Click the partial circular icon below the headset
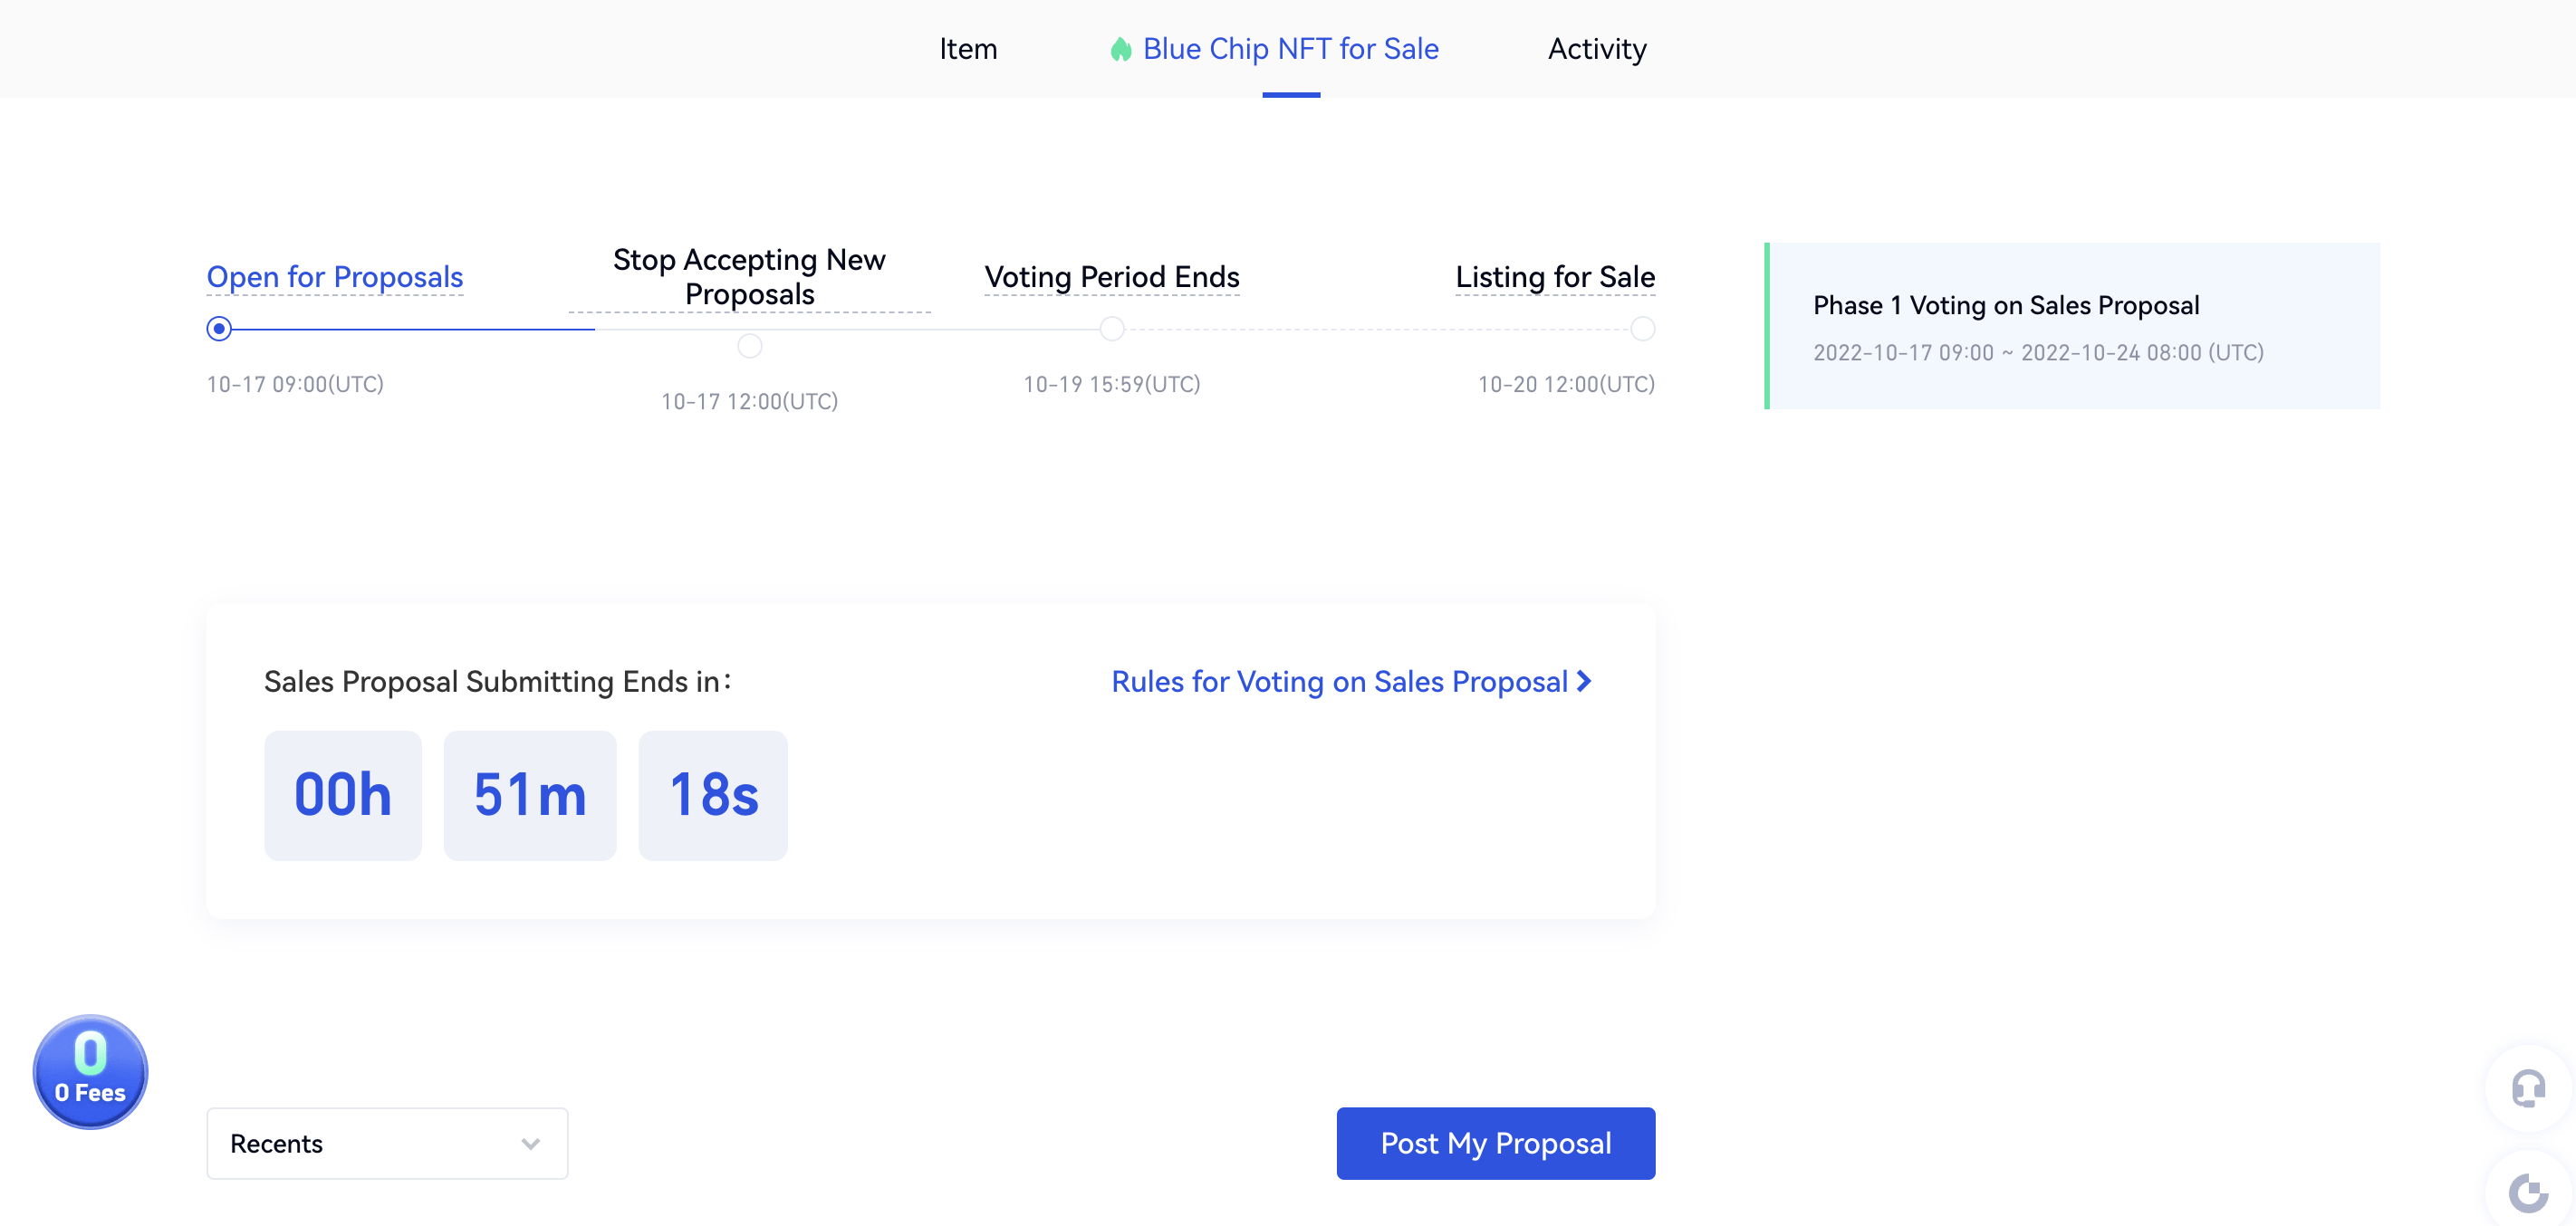Viewport: 2576px width, 1226px height. point(2528,1192)
